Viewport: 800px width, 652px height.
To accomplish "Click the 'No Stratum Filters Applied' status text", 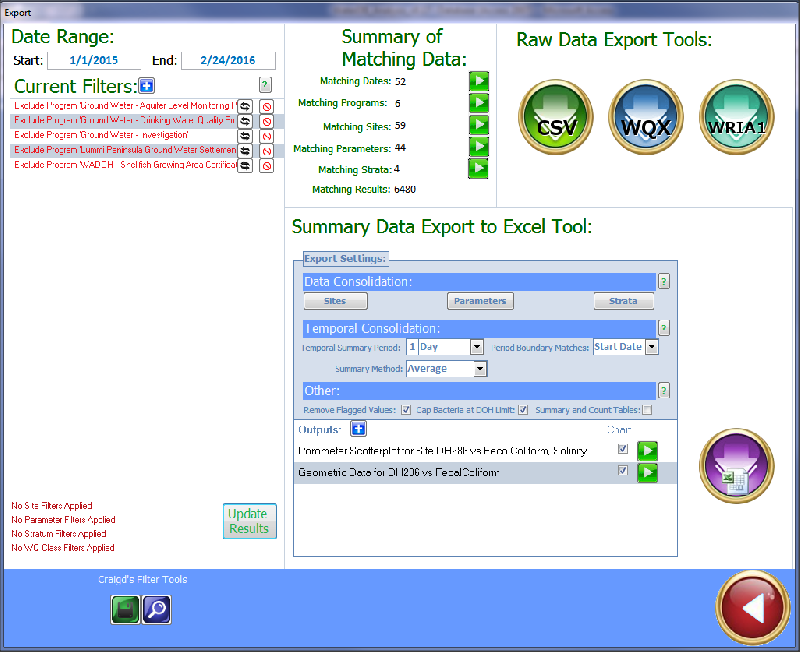I will click(59, 534).
